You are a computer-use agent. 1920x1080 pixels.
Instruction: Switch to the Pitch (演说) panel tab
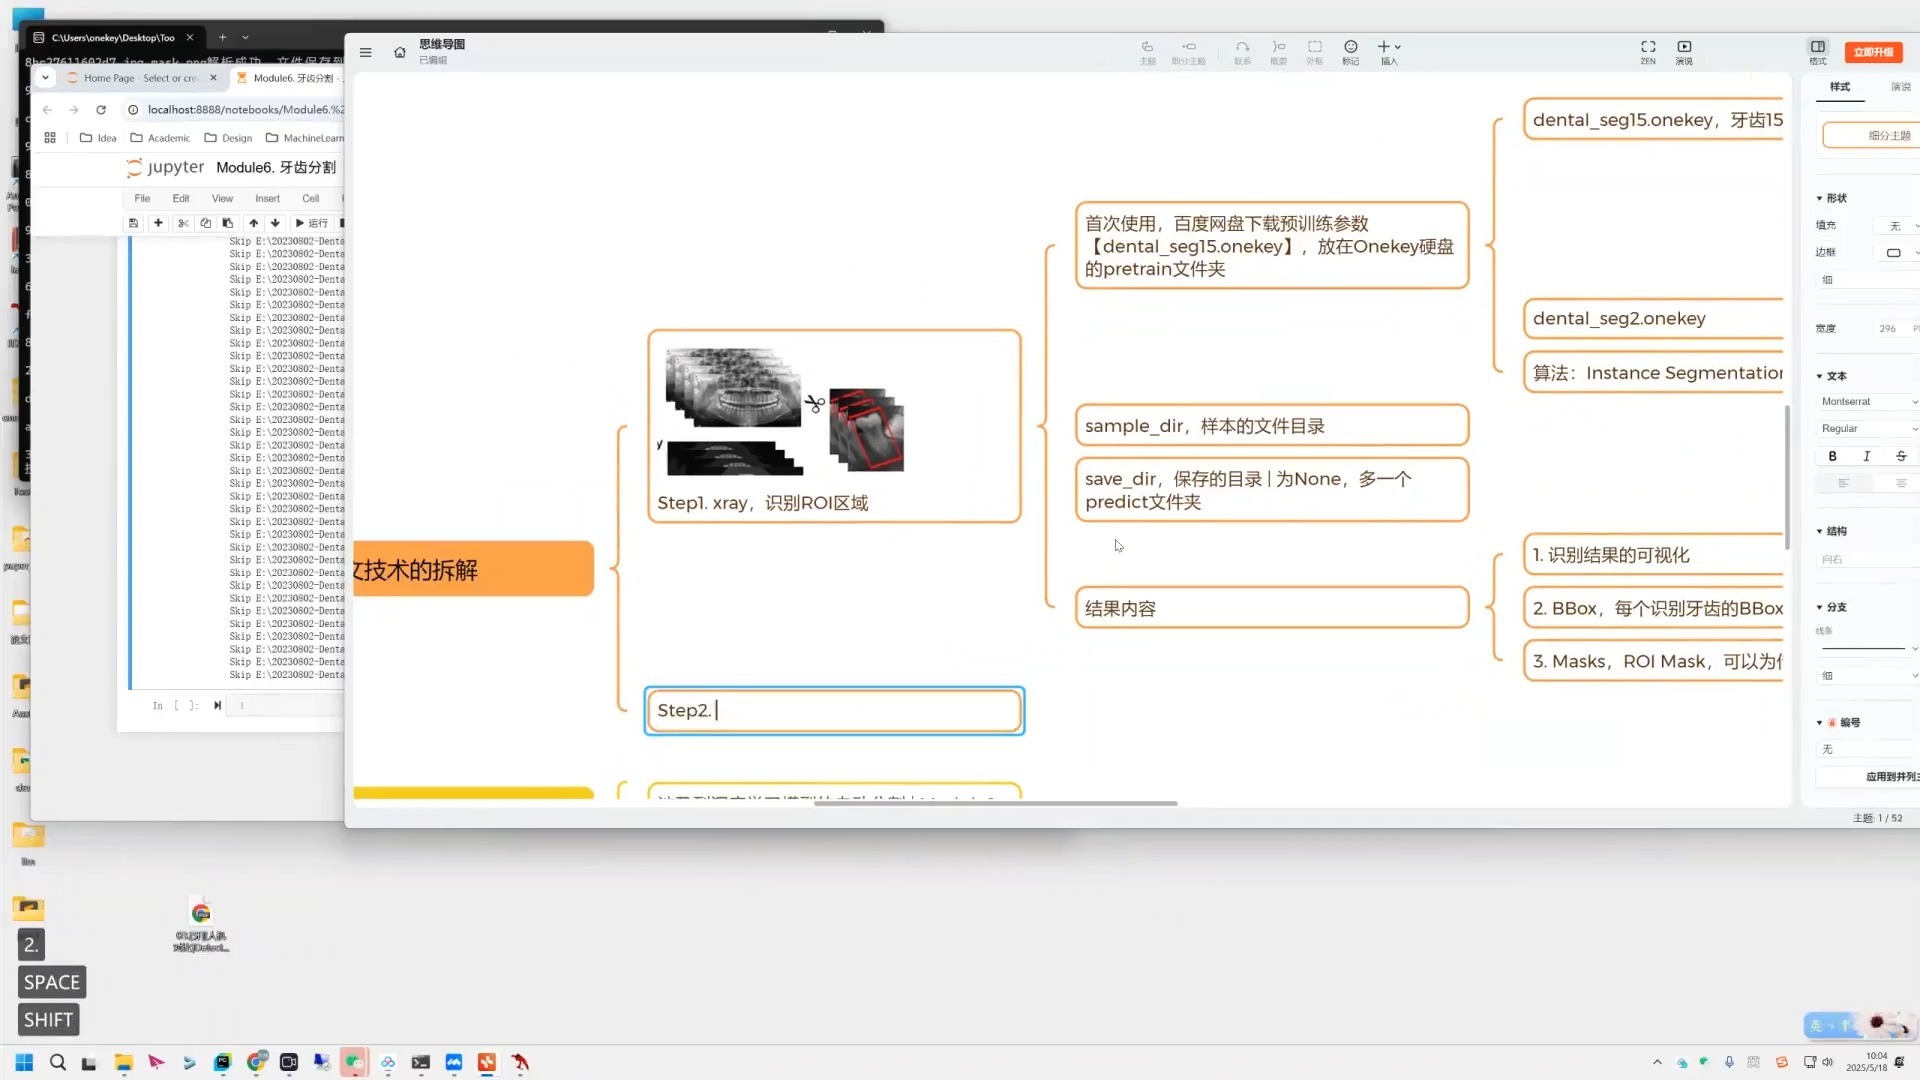(x=1900, y=87)
